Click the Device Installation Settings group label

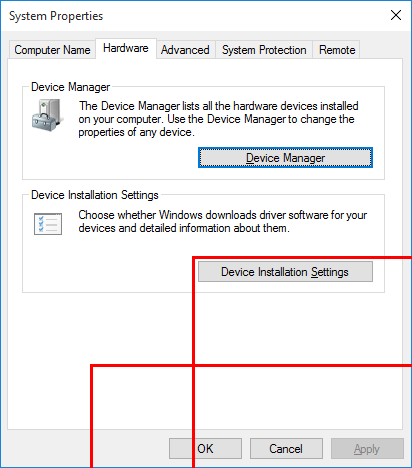tap(95, 195)
